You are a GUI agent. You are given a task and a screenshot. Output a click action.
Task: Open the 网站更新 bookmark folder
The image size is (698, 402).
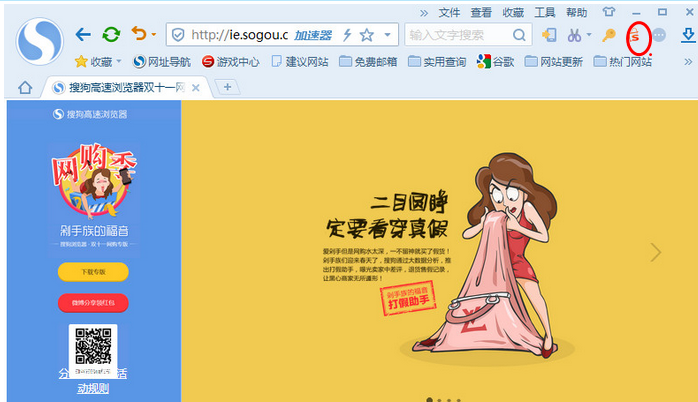click(x=554, y=61)
